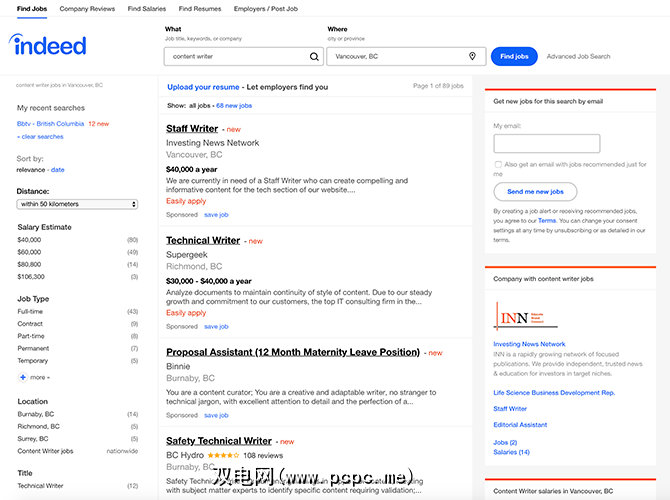Open Investing News Network company link
Image resolution: width=670 pixels, height=500 pixels.
tap(529, 344)
